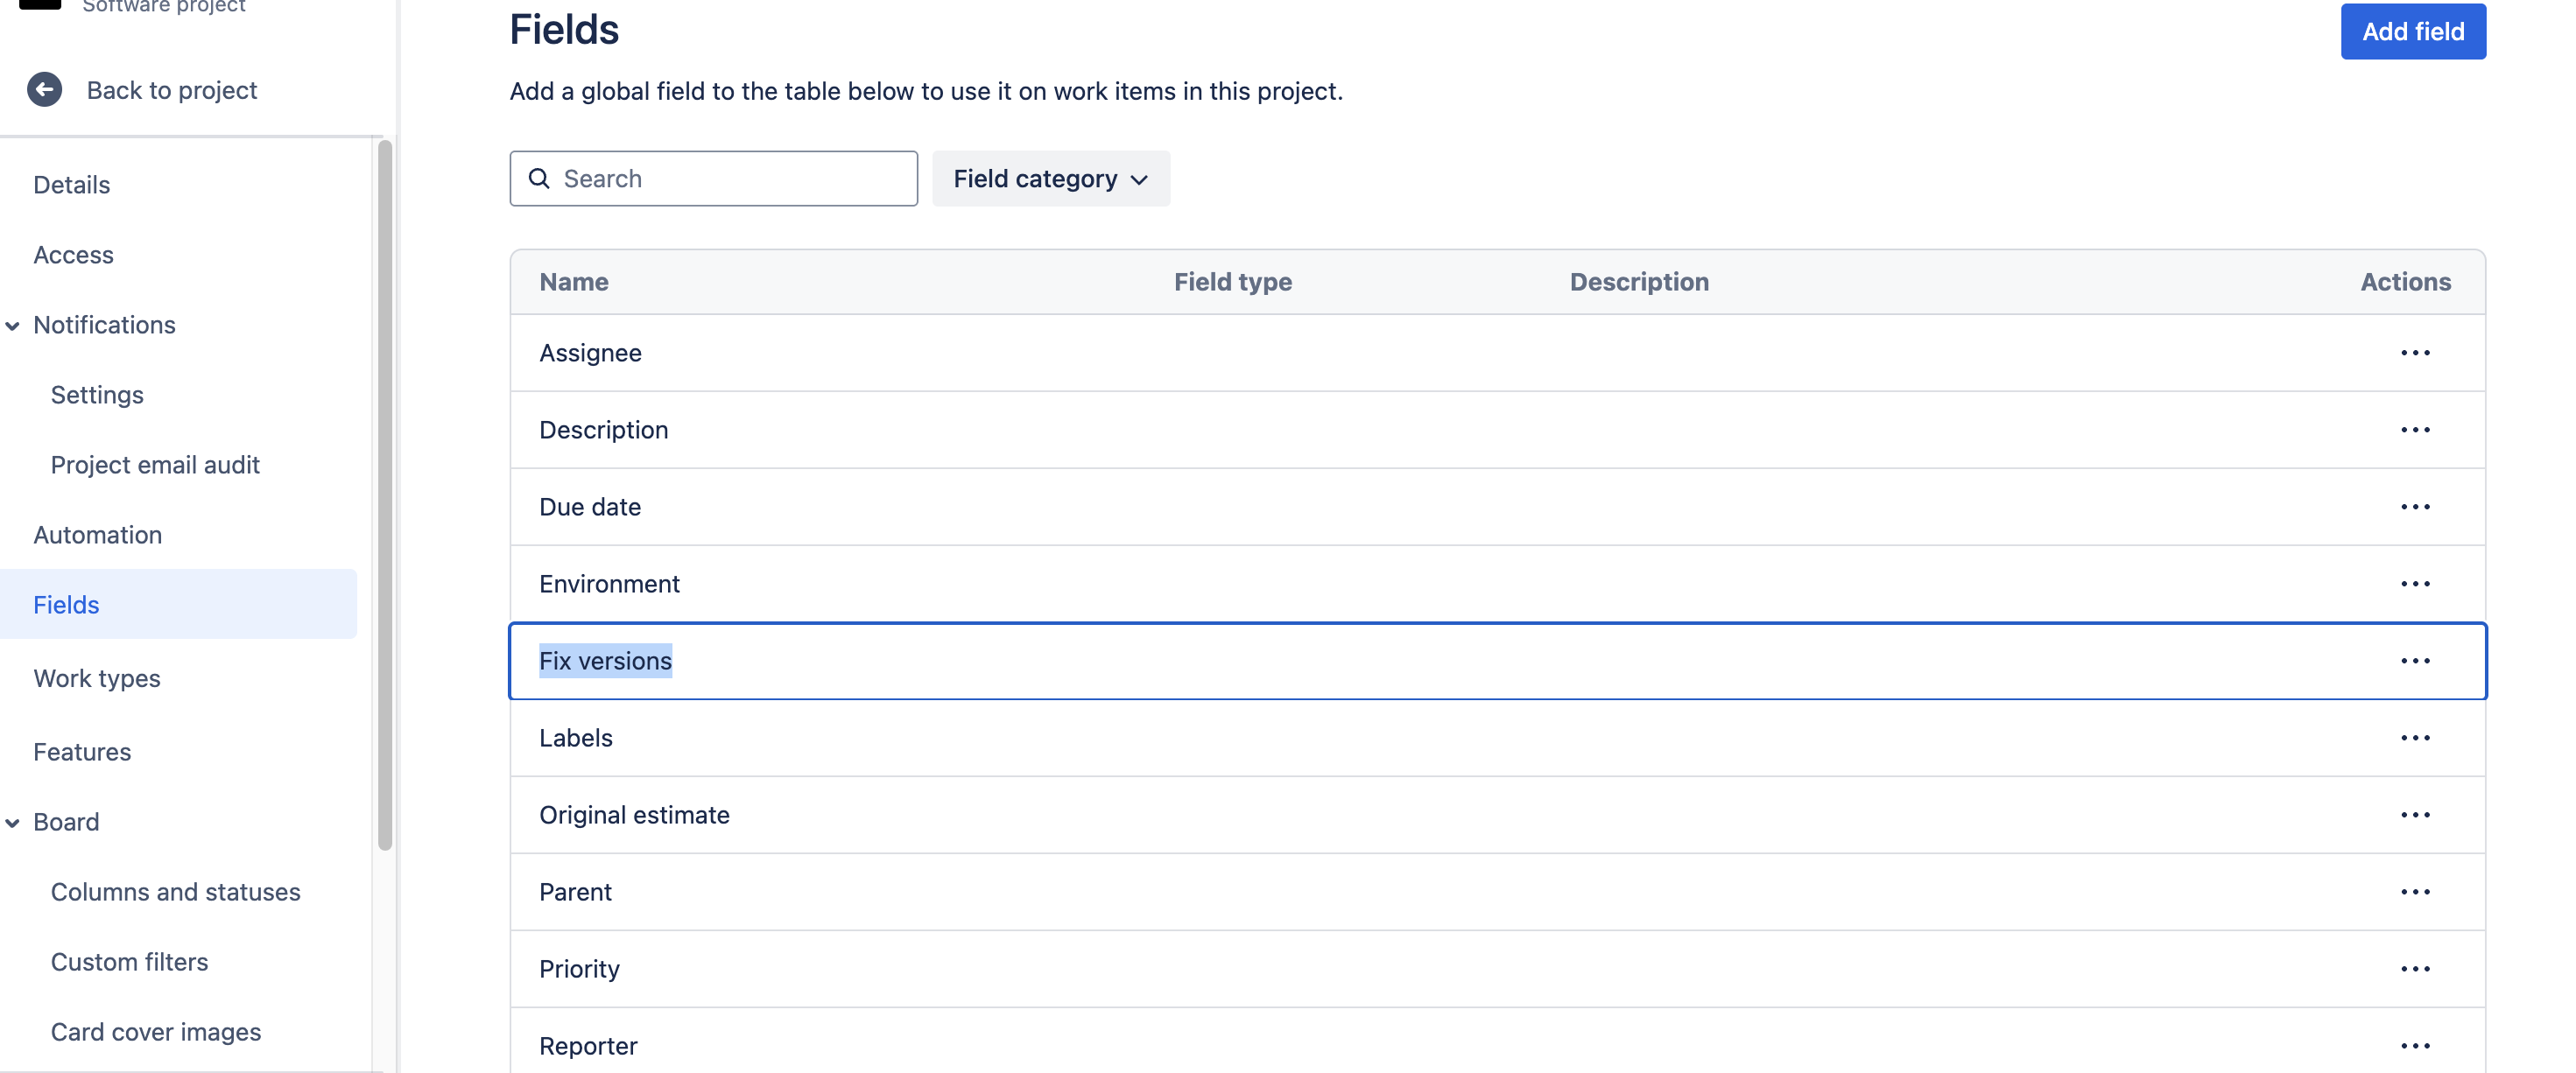Open Project email audit
Viewport: 2576px width, 1073px height.
click(155, 465)
